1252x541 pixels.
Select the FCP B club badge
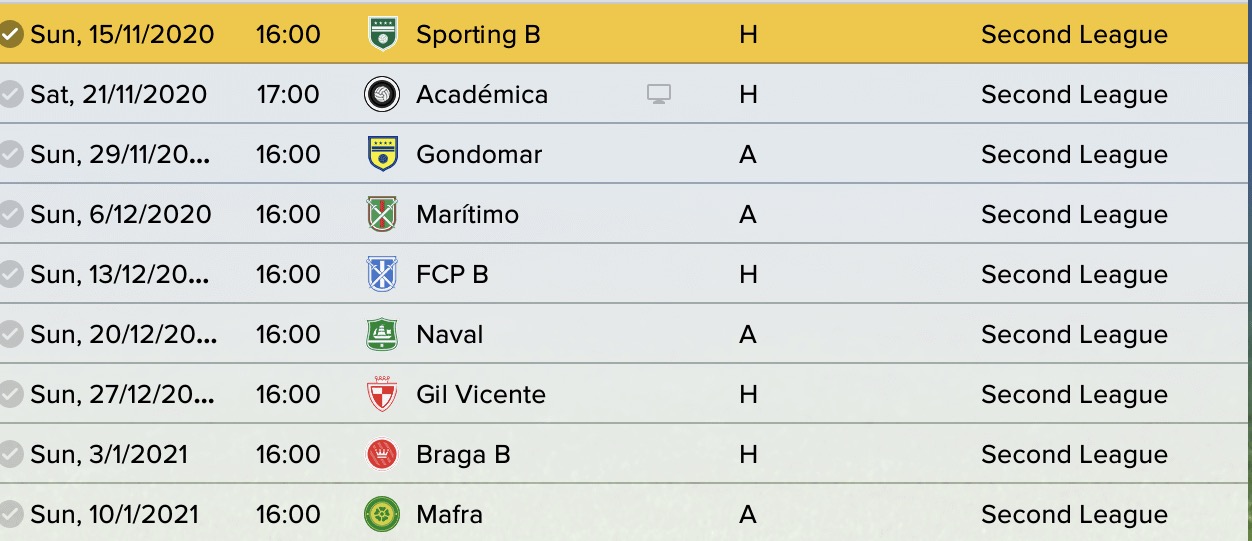point(382,275)
